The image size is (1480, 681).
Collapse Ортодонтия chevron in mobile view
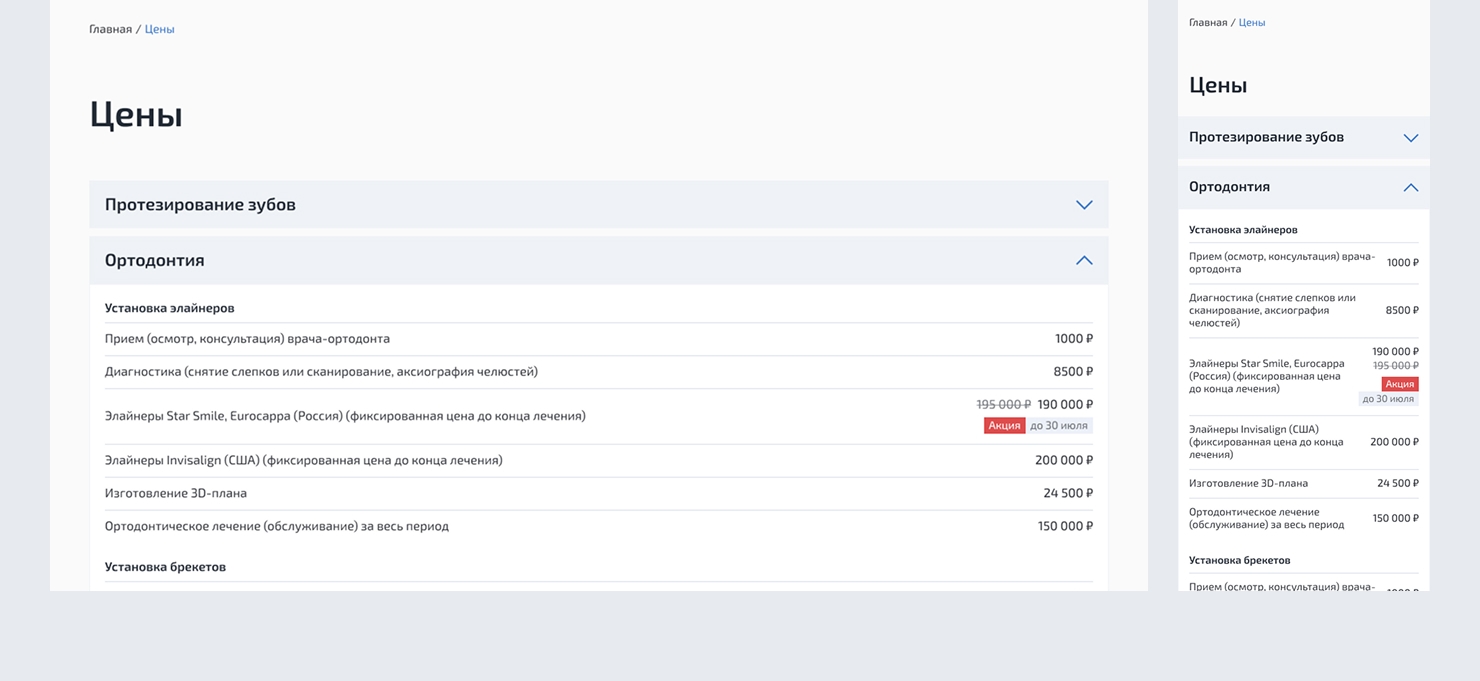(1411, 187)
